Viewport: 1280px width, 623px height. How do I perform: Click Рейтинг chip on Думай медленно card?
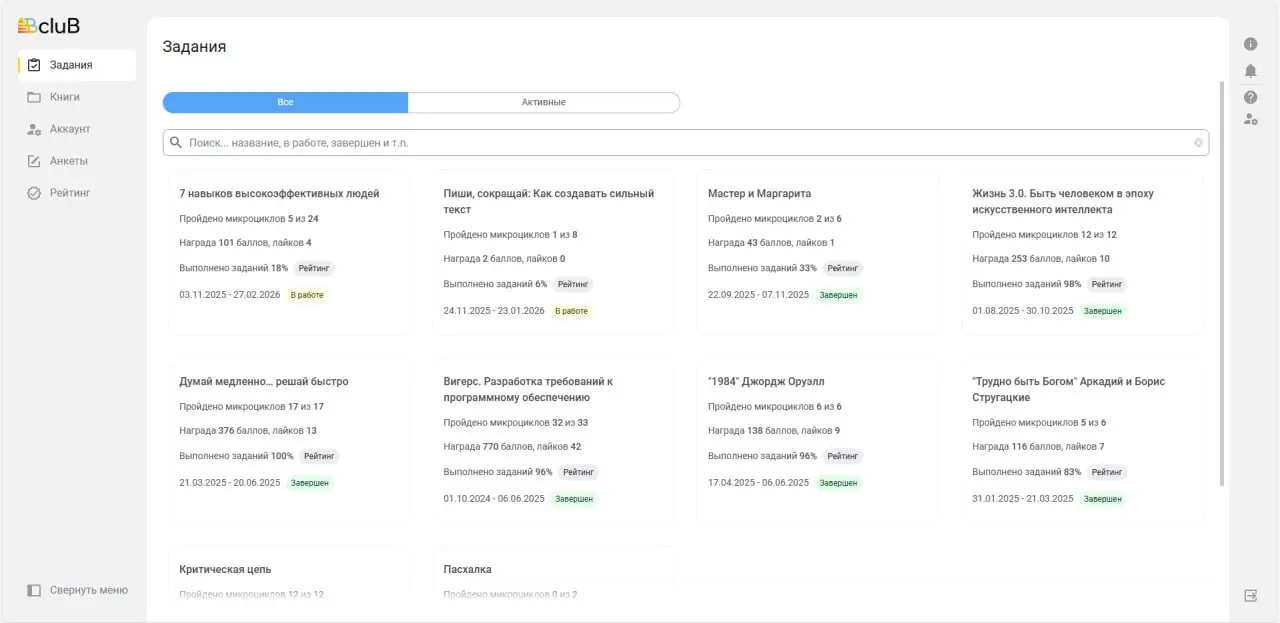click(x=319, y=456)
